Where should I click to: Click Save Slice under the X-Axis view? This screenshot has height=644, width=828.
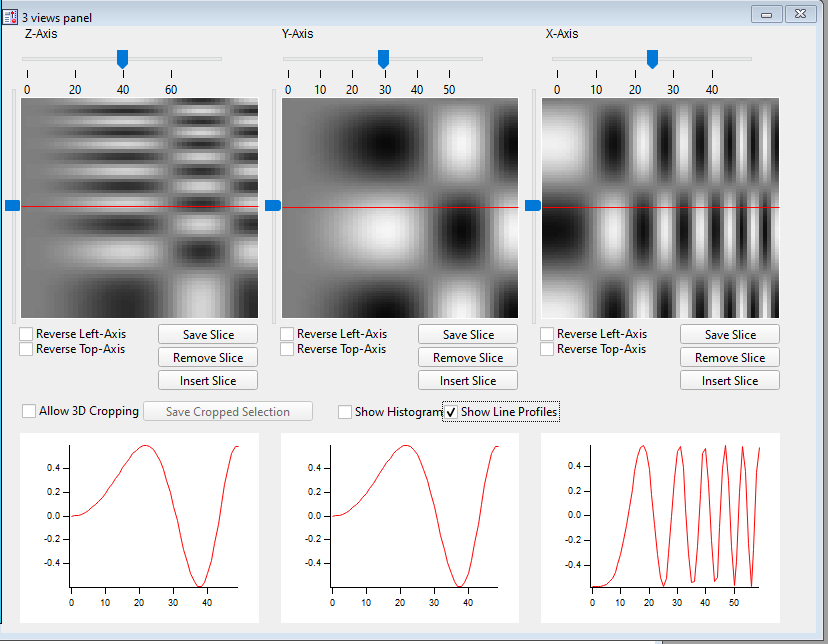click(x=729, y=334)
